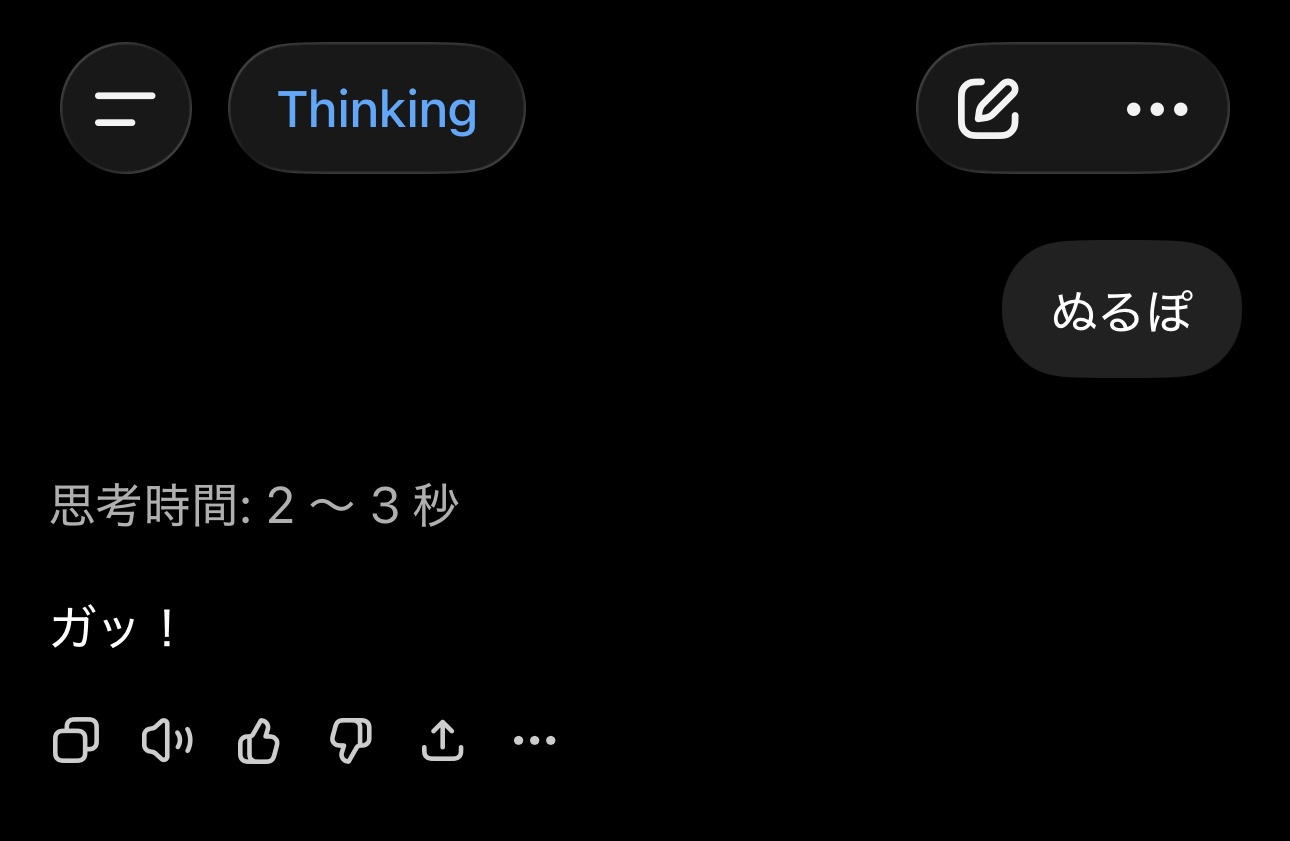Open the top-right three-dot options menu
The height and width of the screenshot is (841, 1290).
(1157, 109)
